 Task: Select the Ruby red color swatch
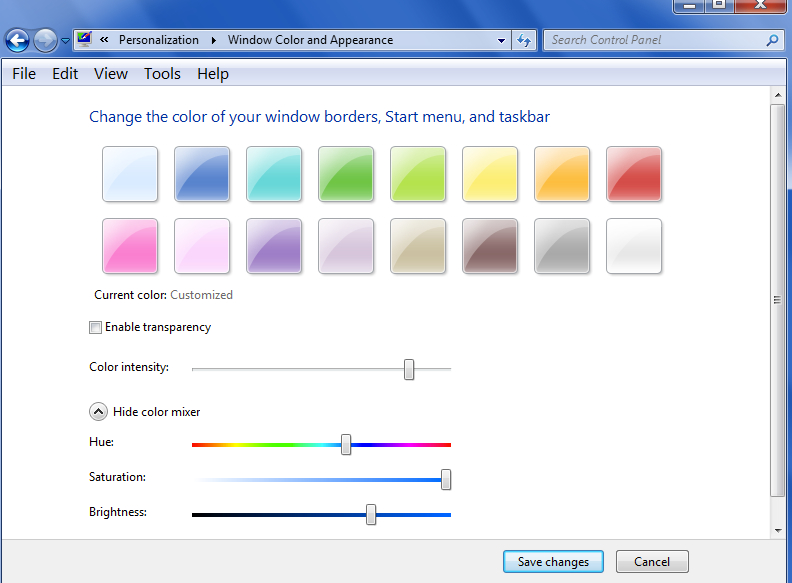click(634, 174)
